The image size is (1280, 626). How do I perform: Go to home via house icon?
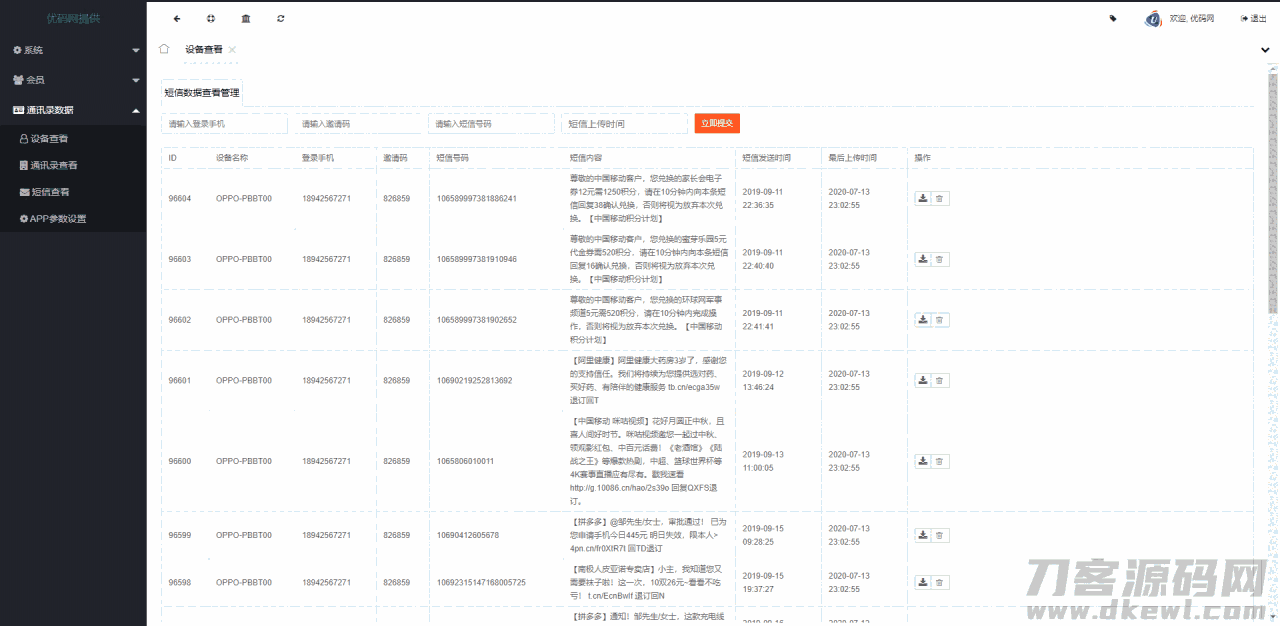[x=164, y=49]
